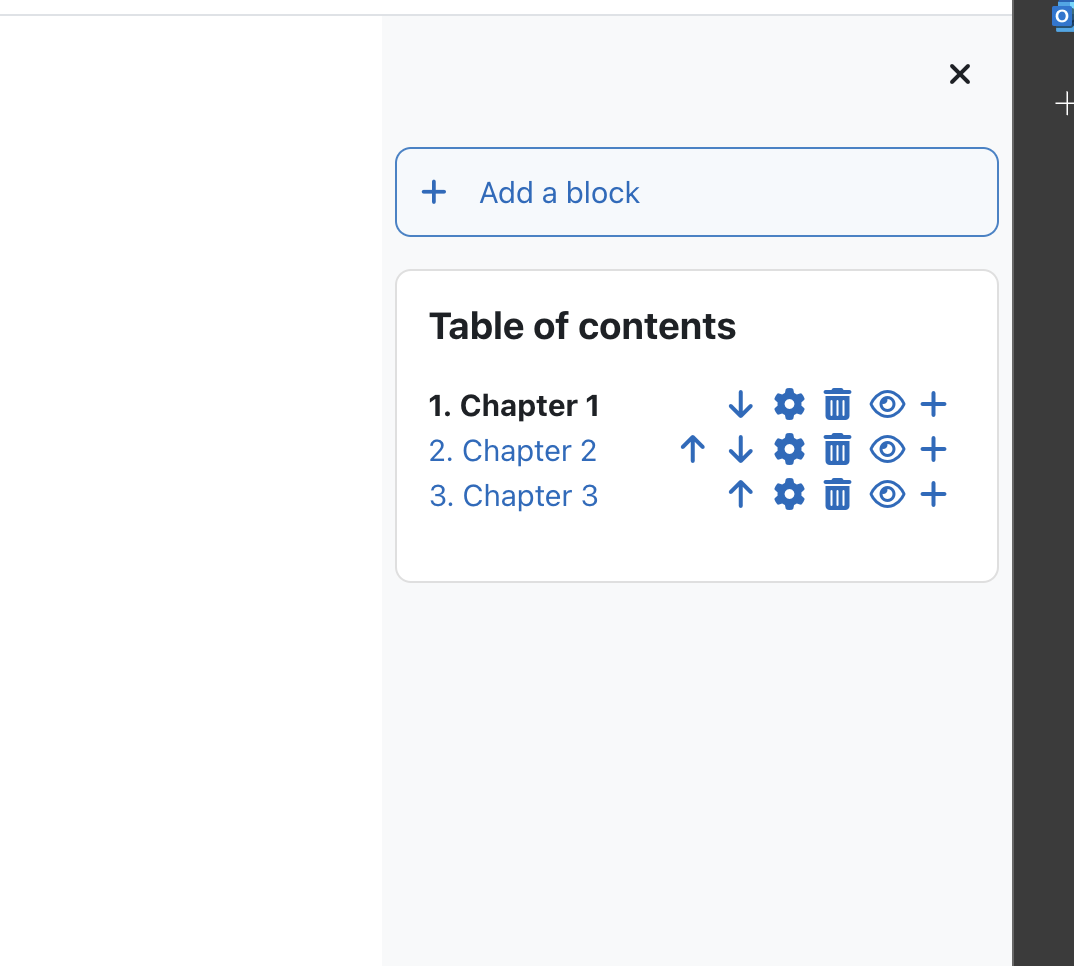This screenshot has height=966, width=1074.
Task: Delete Chapter 1 with trash icon
Action: click(x=837, y=404)
